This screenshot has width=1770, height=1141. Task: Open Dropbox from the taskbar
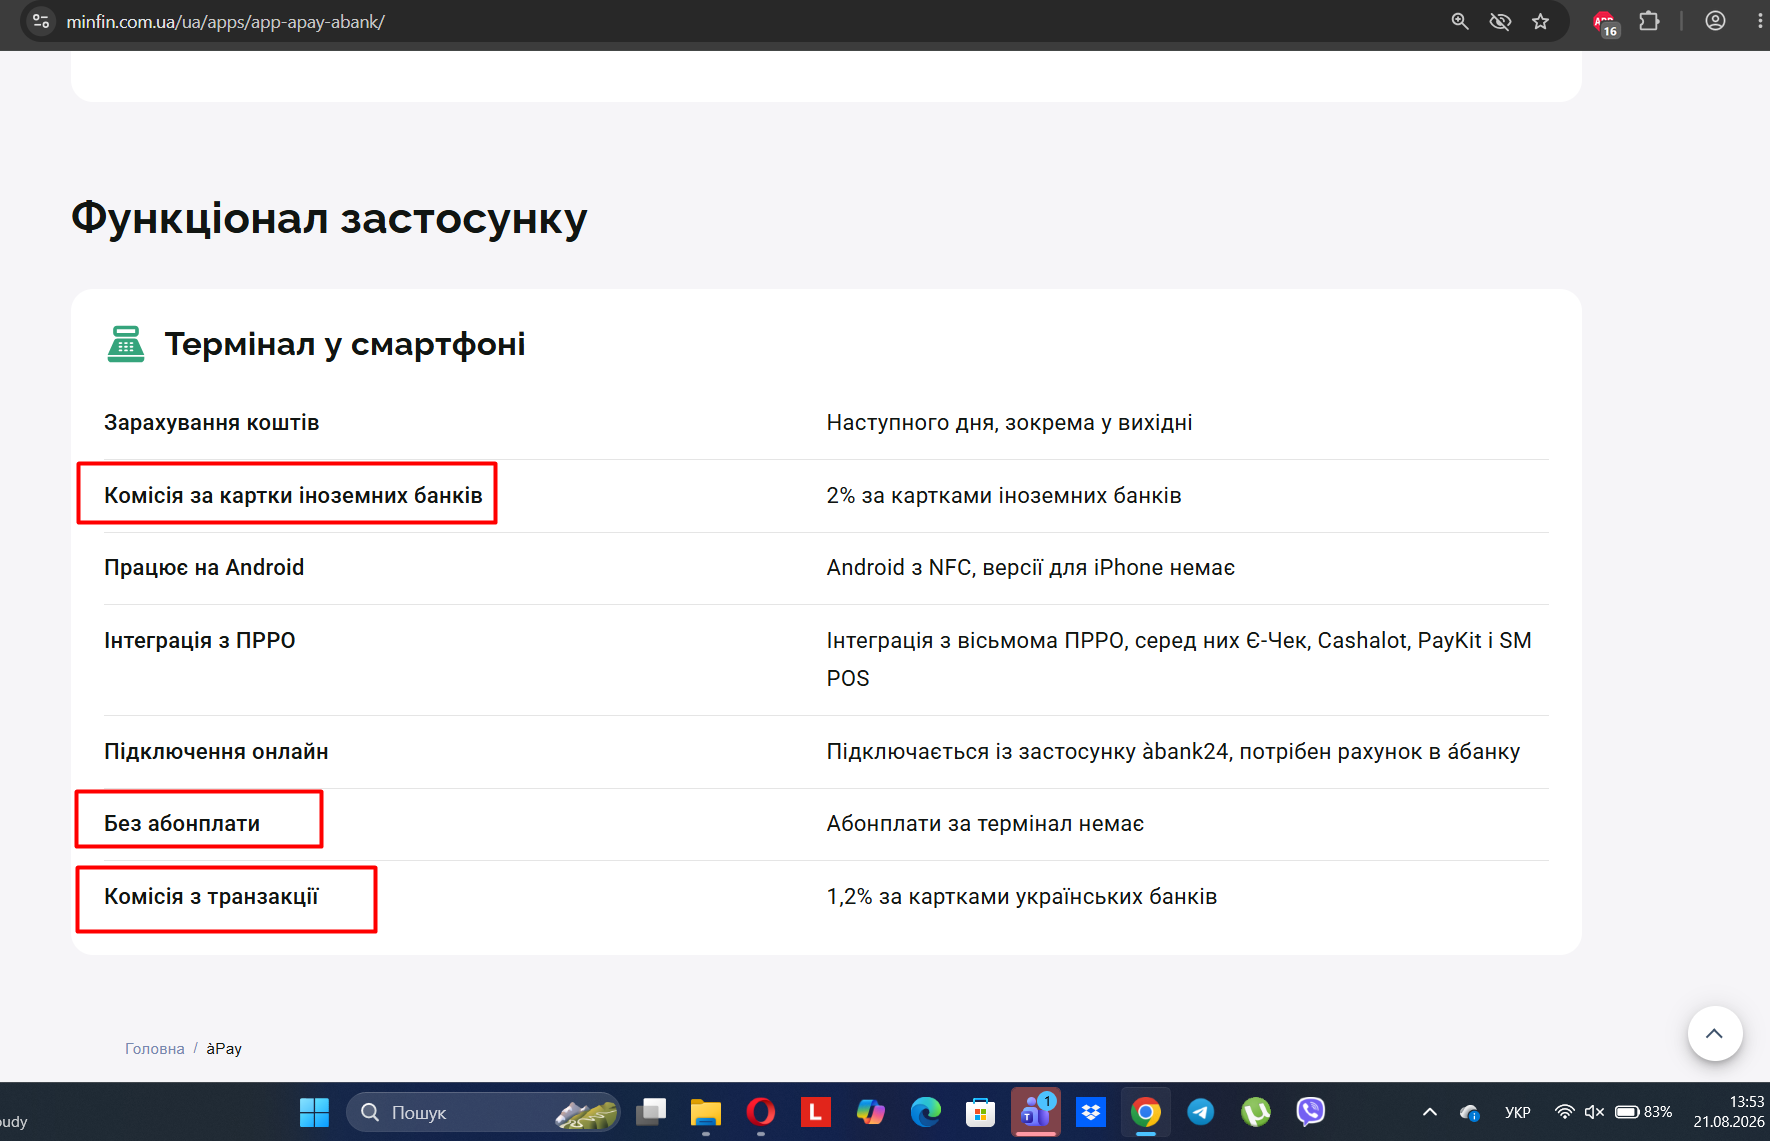click(1091, 1112)
